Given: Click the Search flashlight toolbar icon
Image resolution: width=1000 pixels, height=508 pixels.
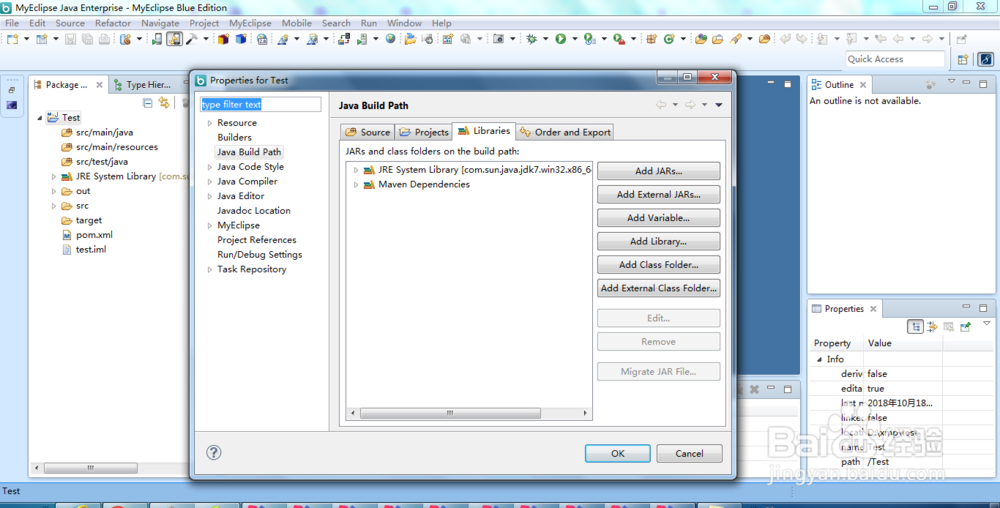Looking at the screenshot, I should click(735, 39).
